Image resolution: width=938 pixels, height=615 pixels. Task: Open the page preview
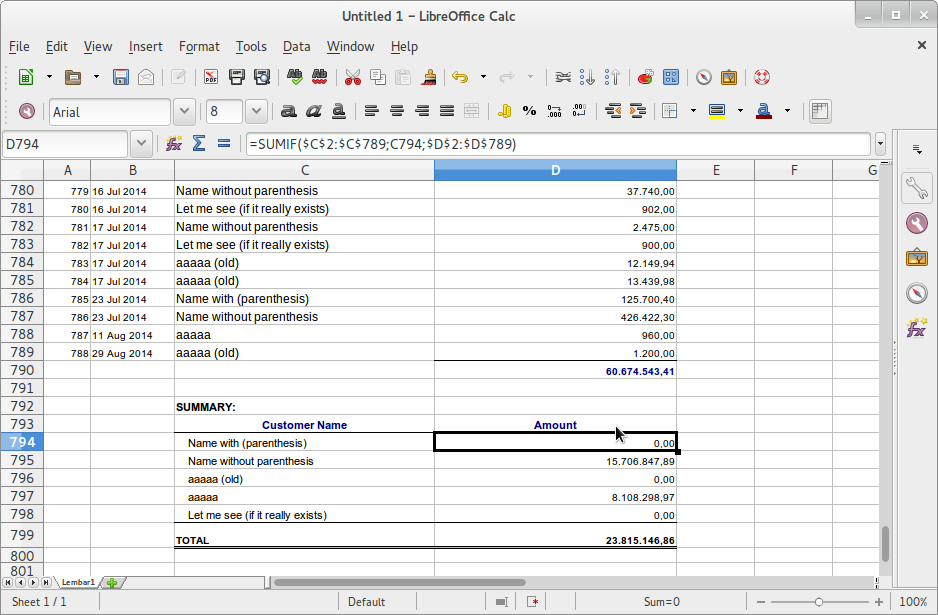(x=262, y=77)
